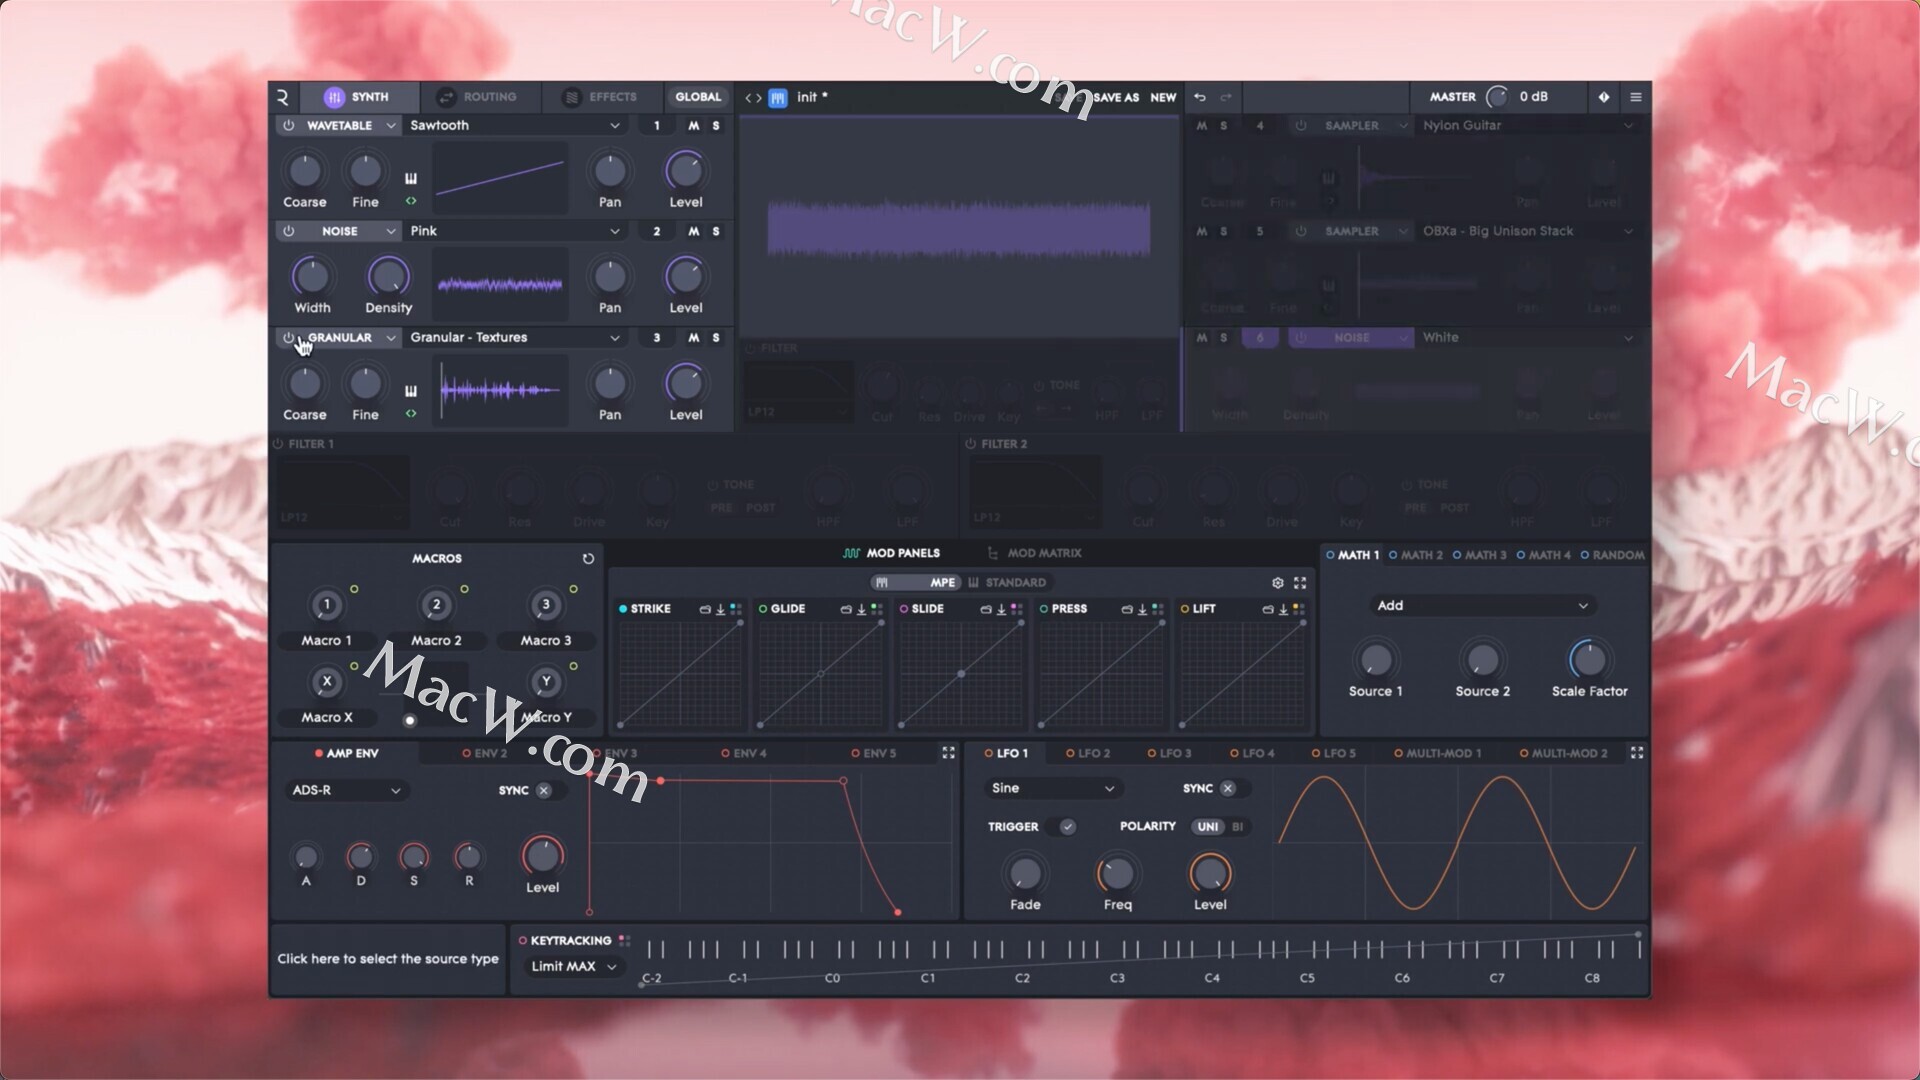Open the hamburger menu icon
The image size is (1920, 1080).
pyautogui.click(x=1636, y=97)
